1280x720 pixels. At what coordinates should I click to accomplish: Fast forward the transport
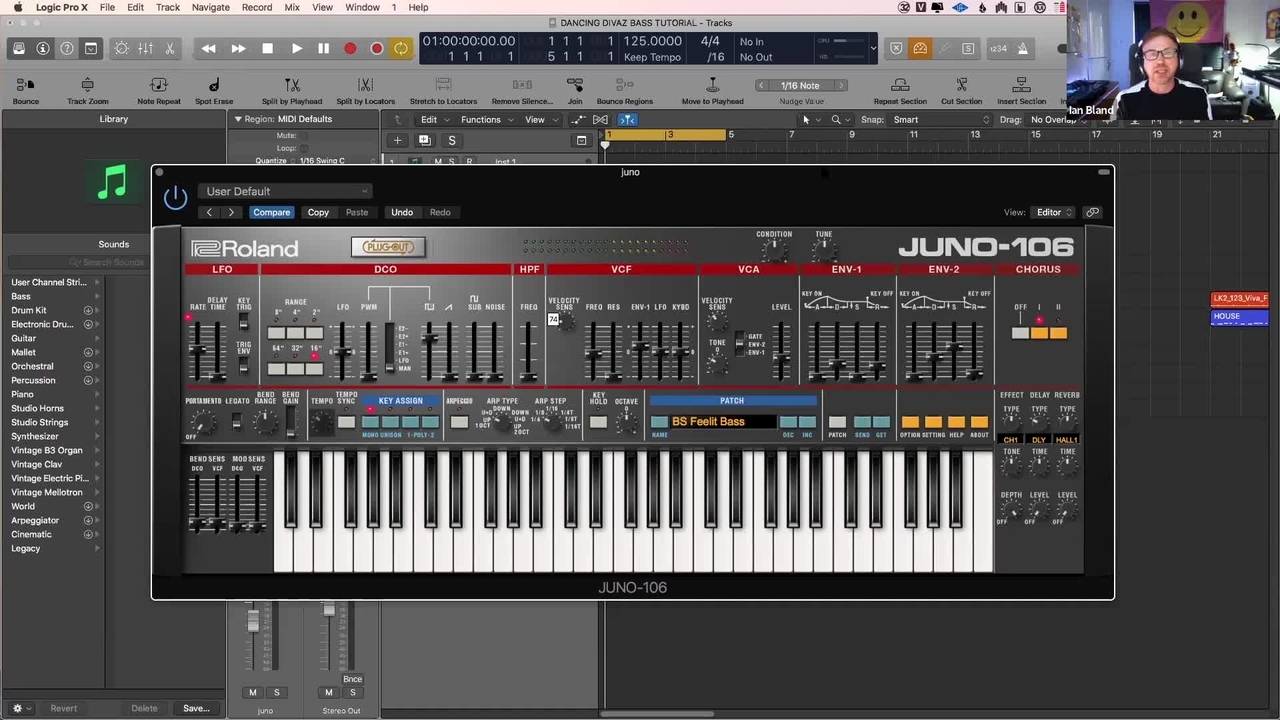click(x=238, y=48)
